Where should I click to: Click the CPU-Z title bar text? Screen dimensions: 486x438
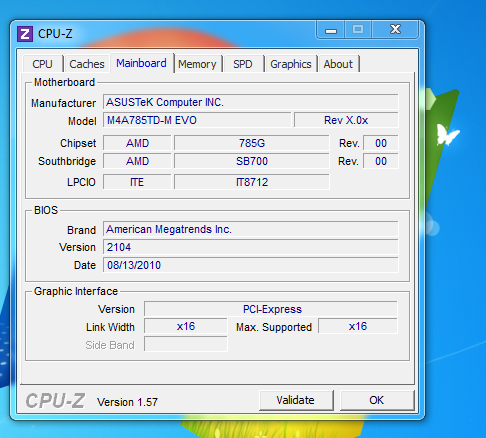coord(55,34)
